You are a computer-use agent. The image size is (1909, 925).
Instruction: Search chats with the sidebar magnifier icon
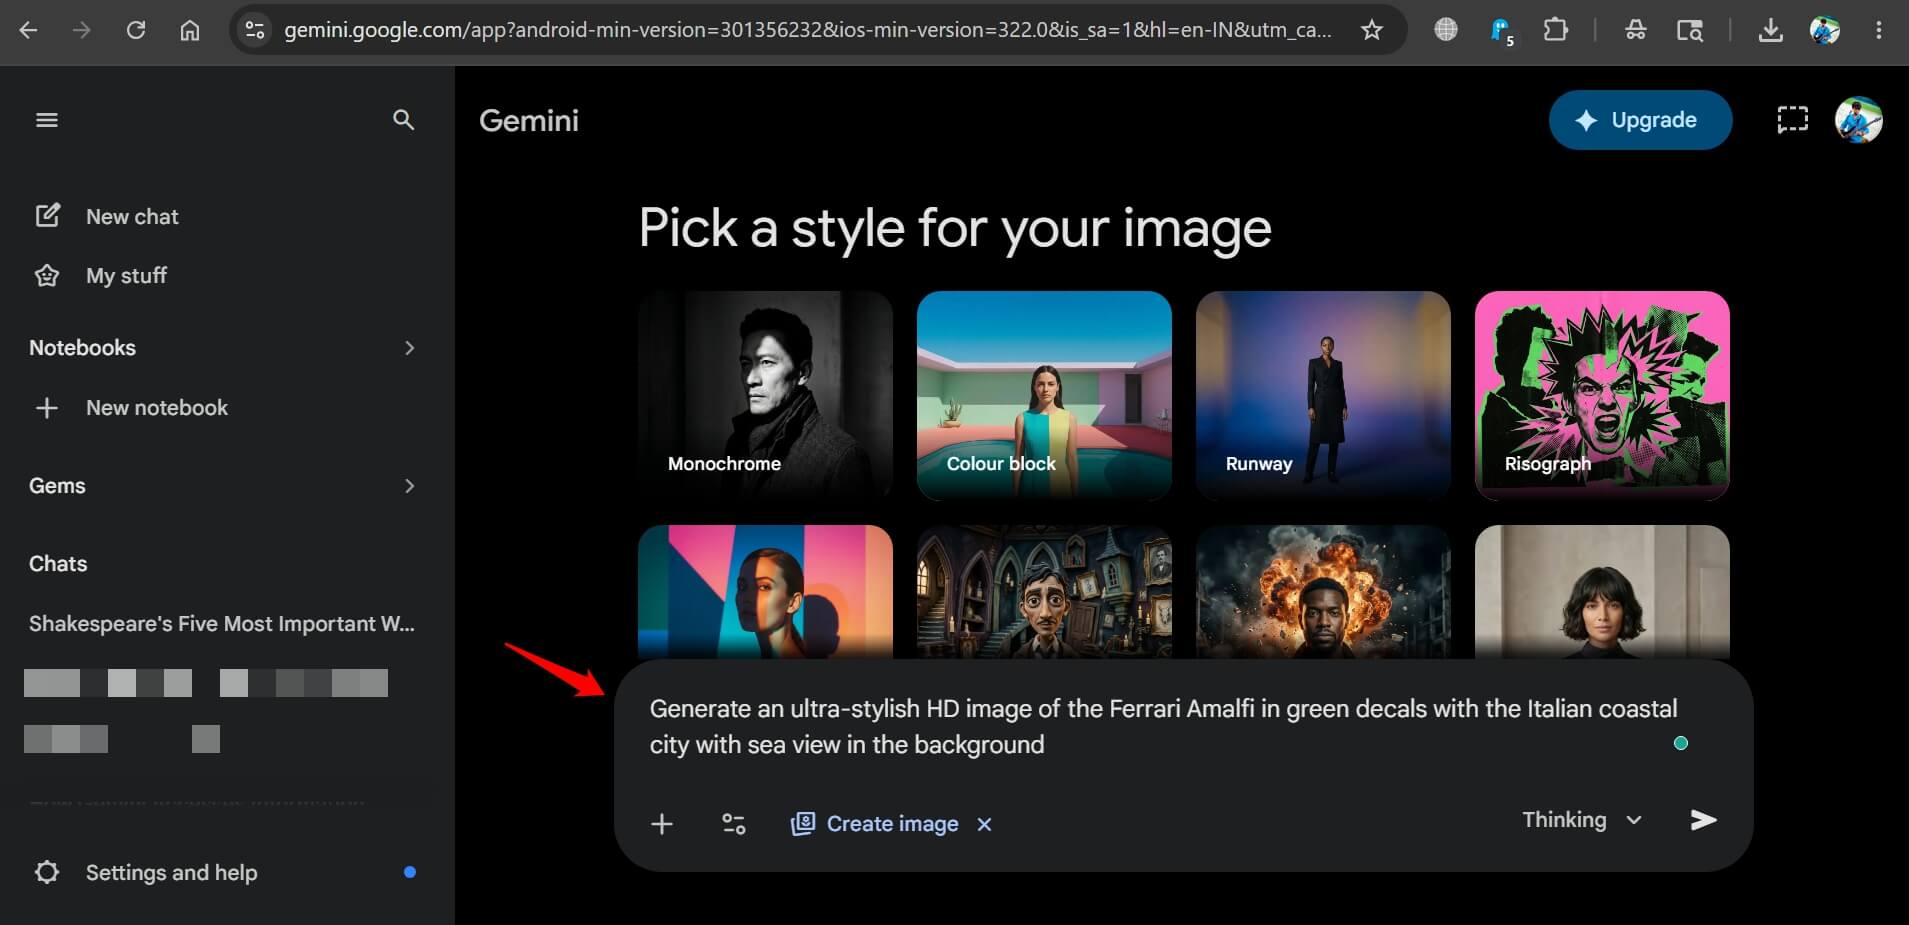[x=403, y=120]
